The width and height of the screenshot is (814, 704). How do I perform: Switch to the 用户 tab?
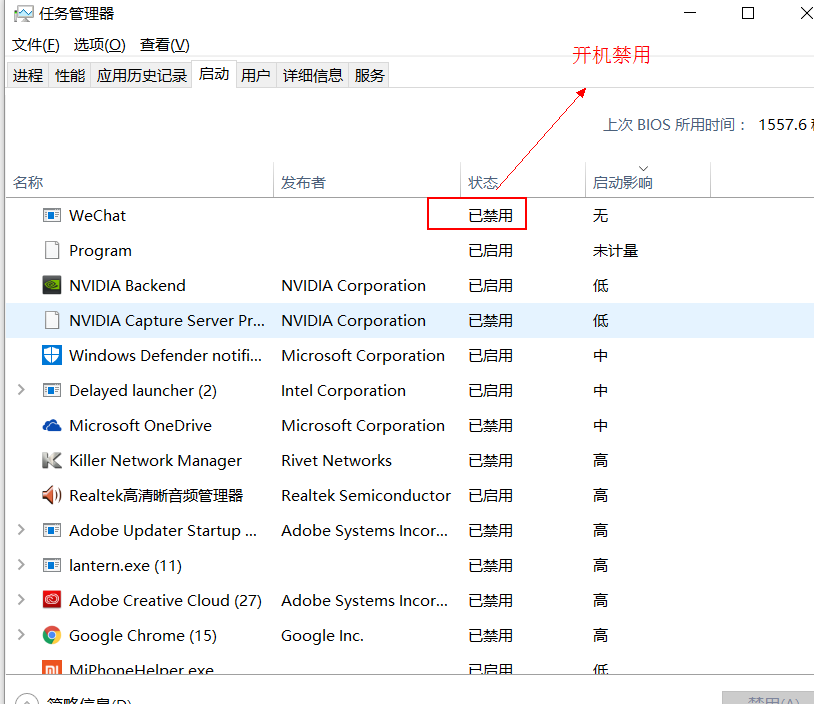(x=255, y=76)
